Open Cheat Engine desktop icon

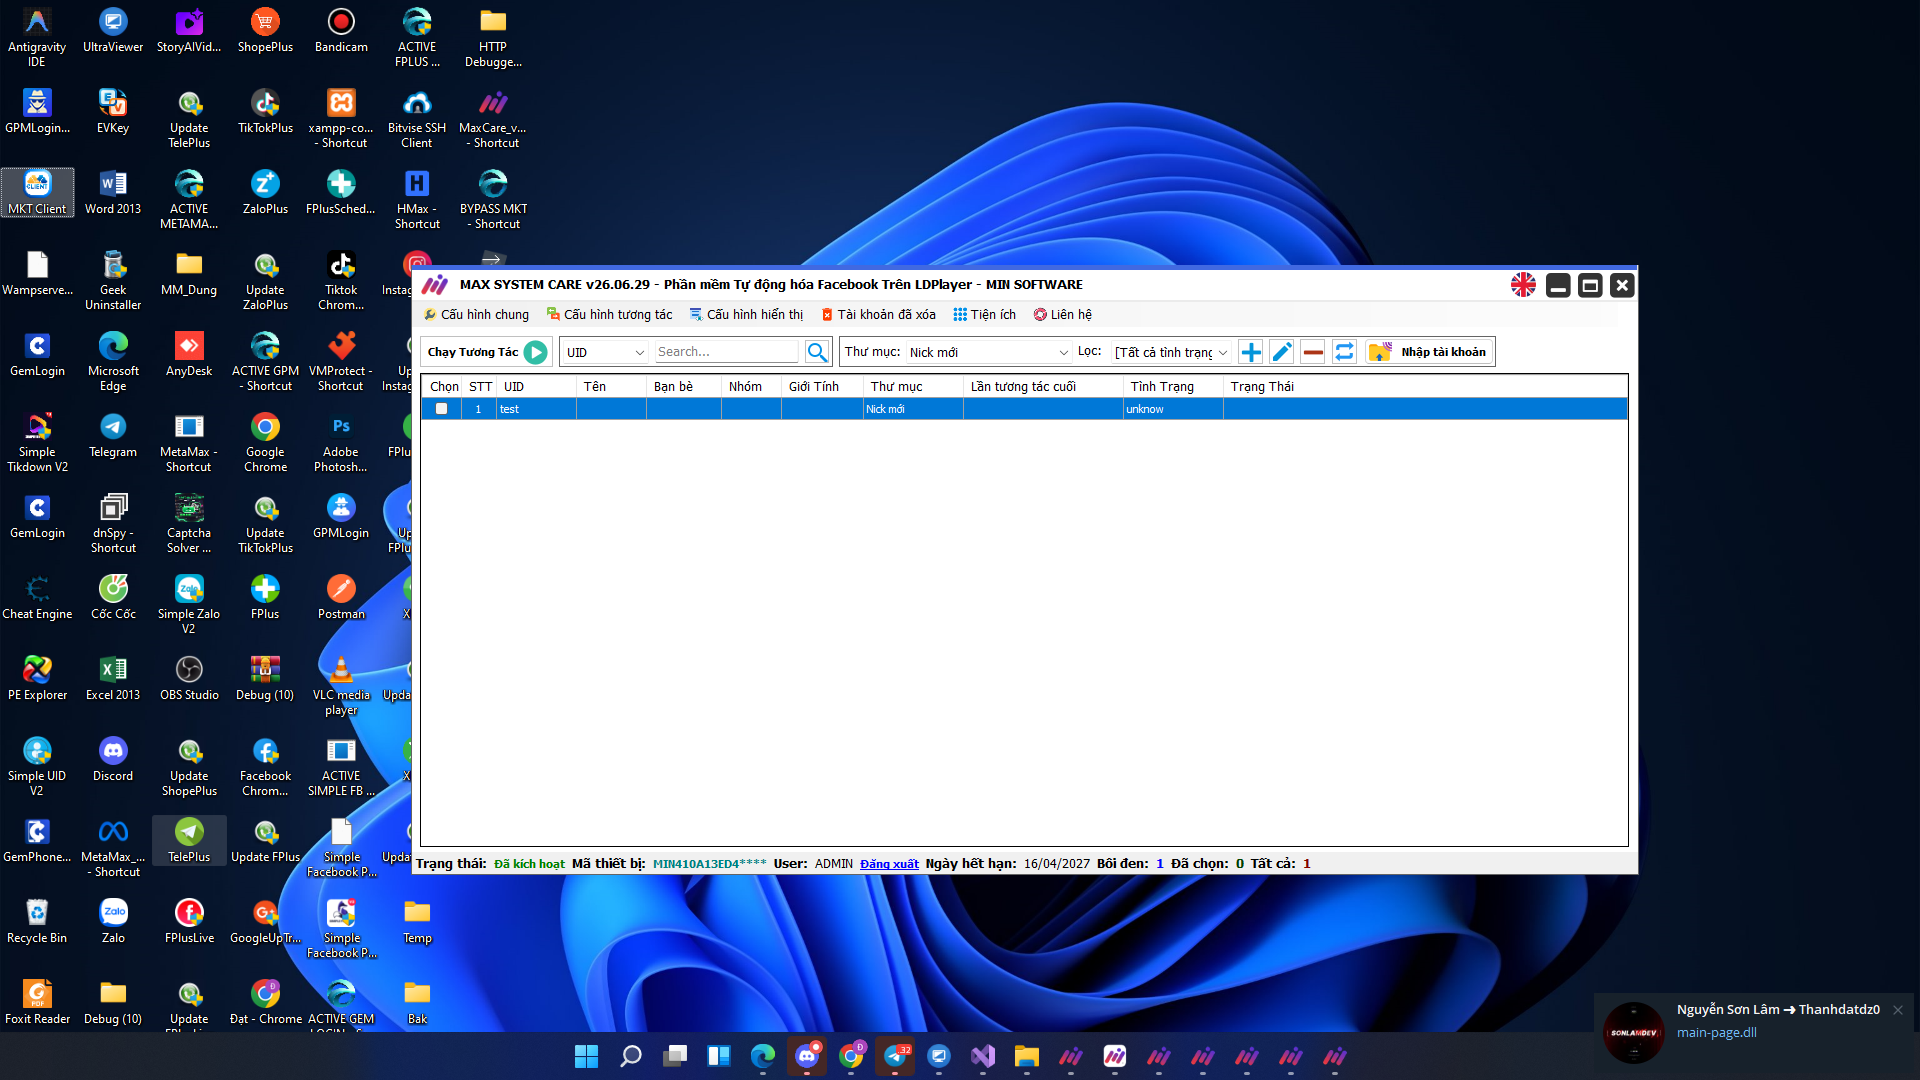(x=37, y=597)
